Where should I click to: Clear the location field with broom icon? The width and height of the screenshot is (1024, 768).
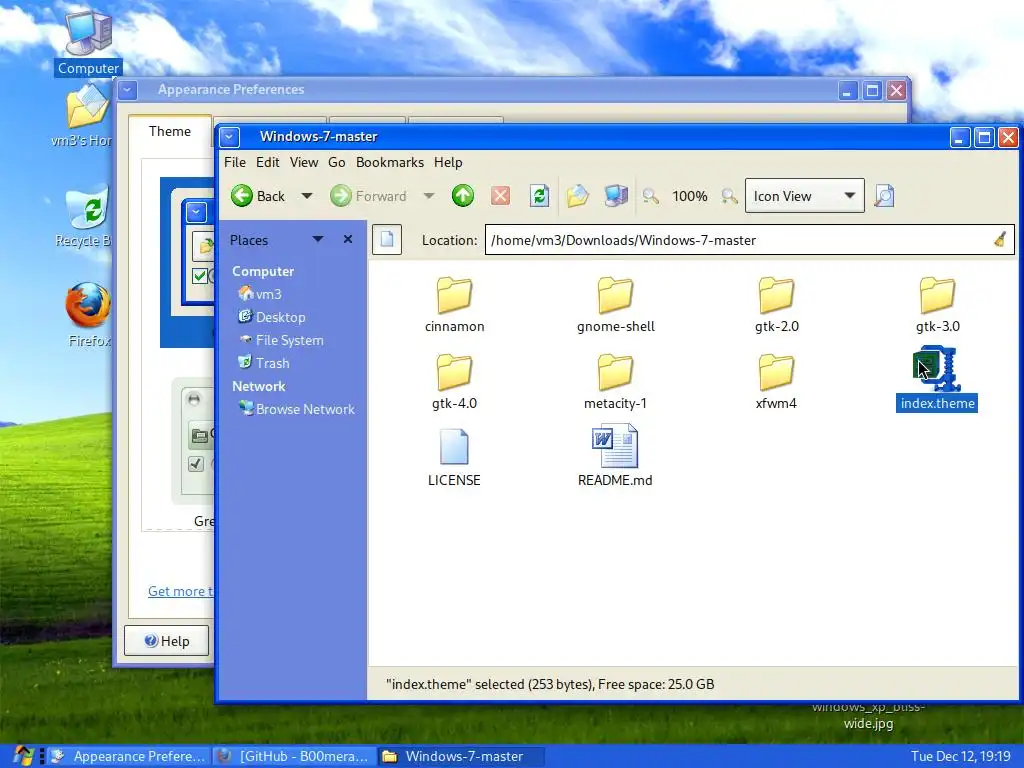(1000, 240)
